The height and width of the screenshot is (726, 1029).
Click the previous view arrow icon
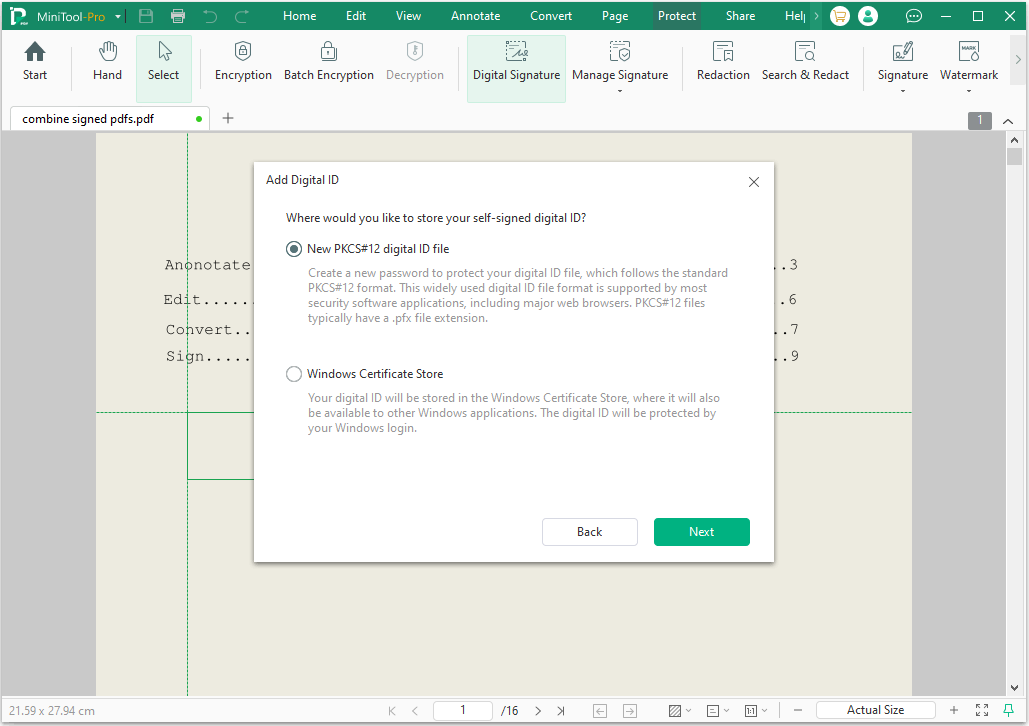600,710
